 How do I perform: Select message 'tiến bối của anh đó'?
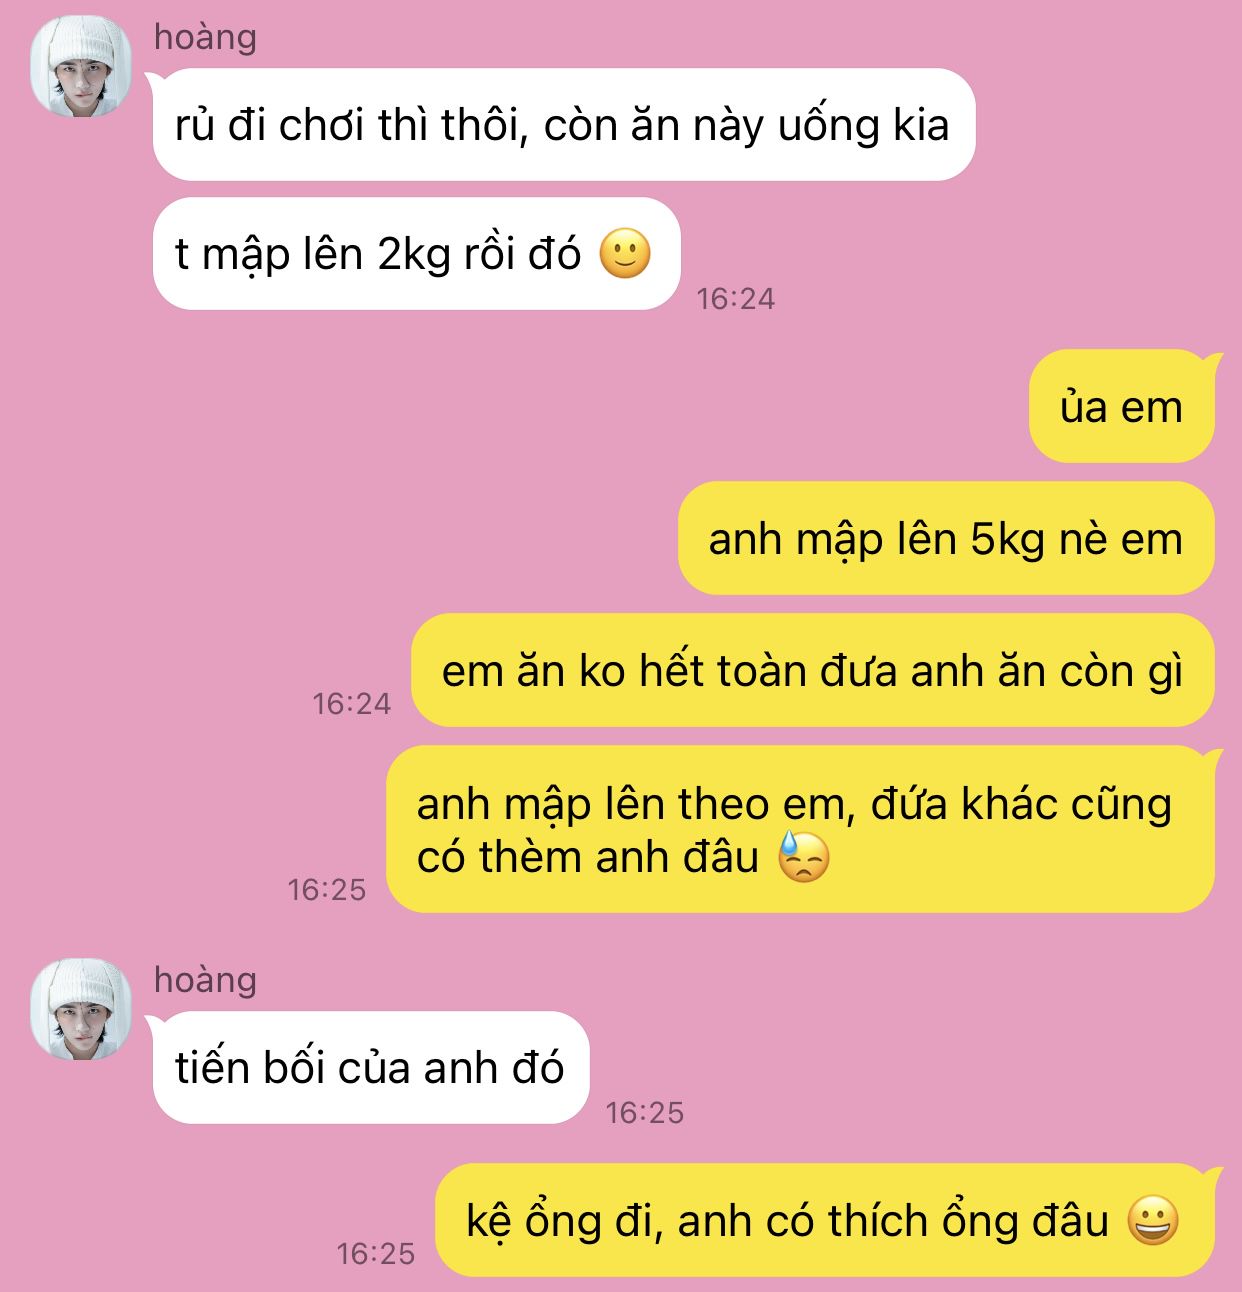coord(371,1068)
